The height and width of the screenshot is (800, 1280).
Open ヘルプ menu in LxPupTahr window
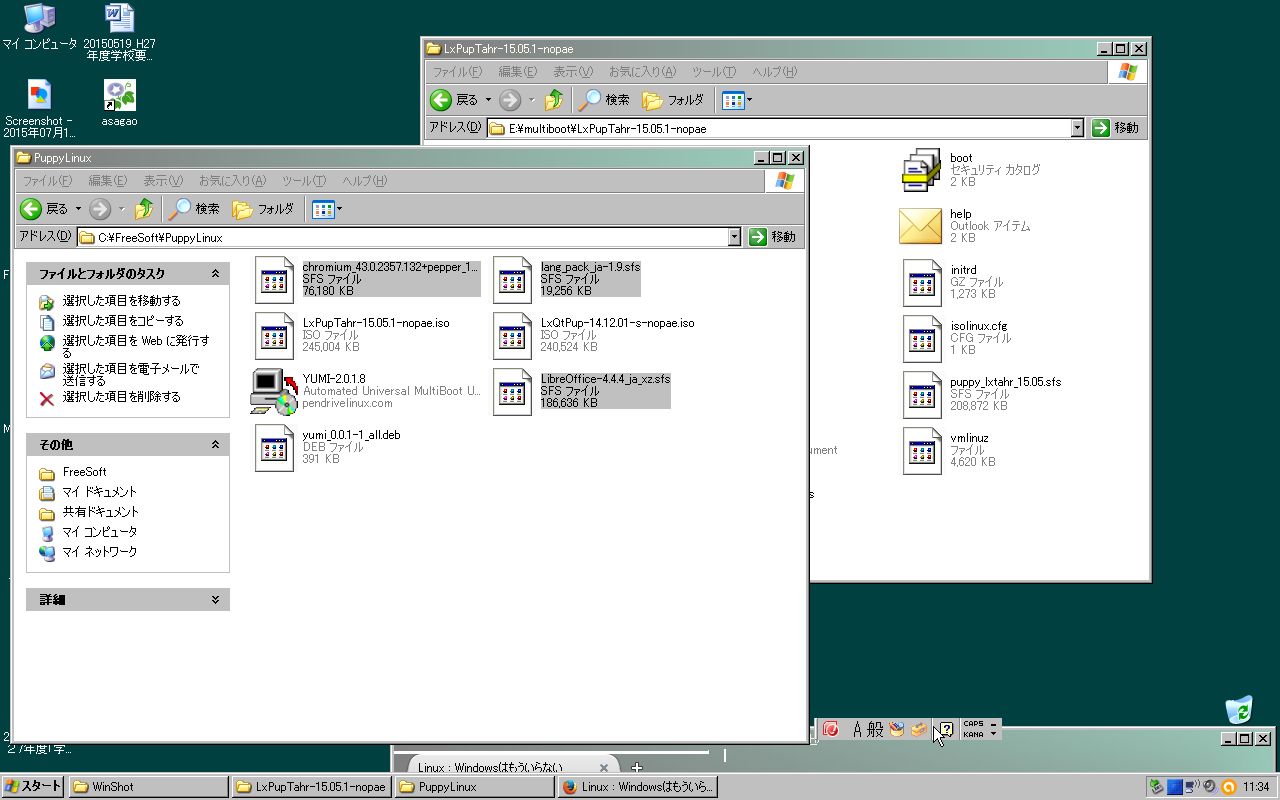pyautogui.click(x=774, y=72)
